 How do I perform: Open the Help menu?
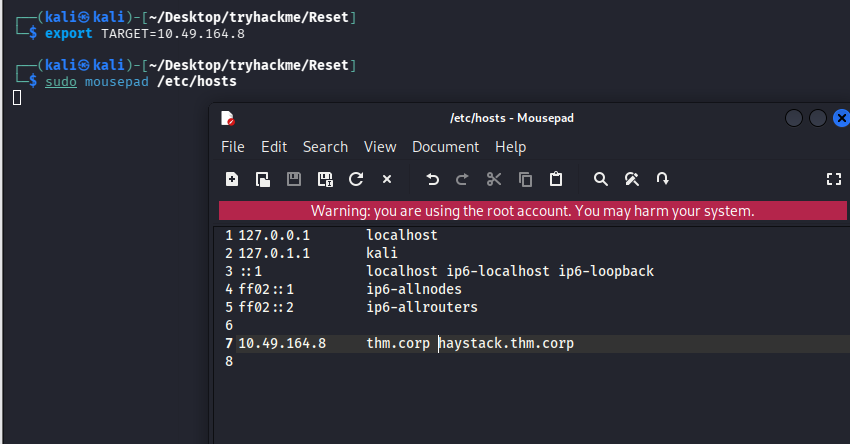pyautogui.click(x=510, y=147)
